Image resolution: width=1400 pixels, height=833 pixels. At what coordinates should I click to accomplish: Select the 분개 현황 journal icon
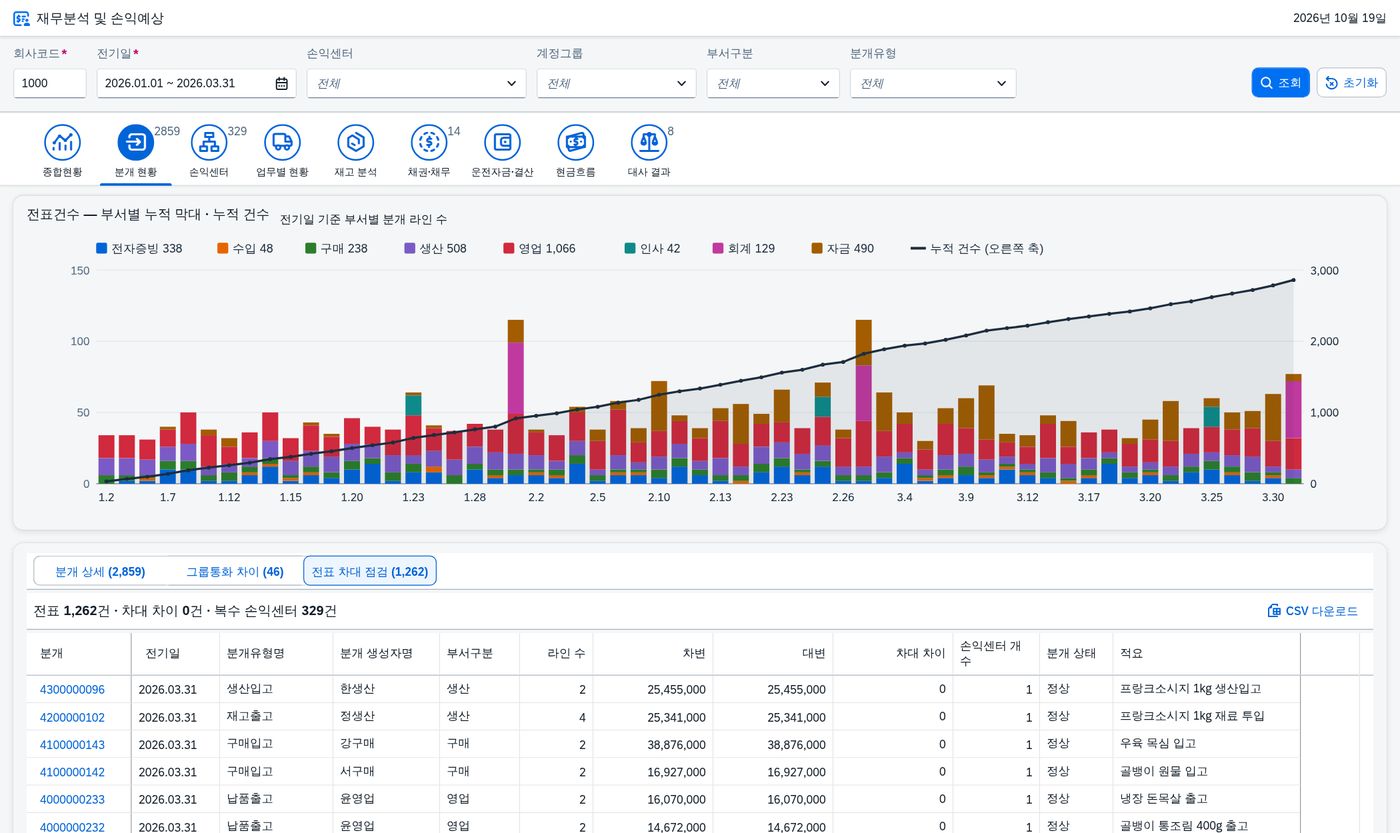(136, 143)
